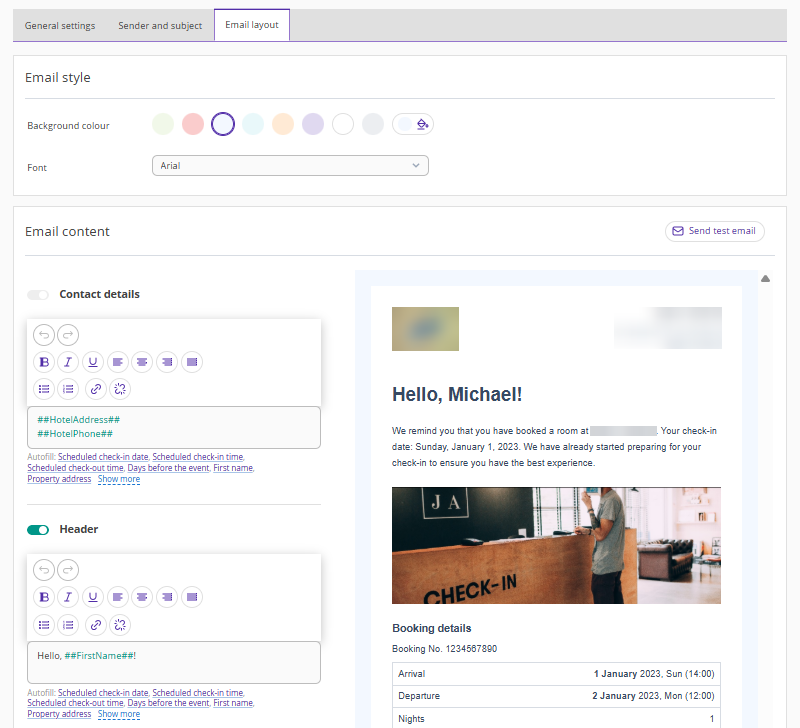800x728 pixels.
Task: Center align in Header editor
Action: (x=142, y=597)
